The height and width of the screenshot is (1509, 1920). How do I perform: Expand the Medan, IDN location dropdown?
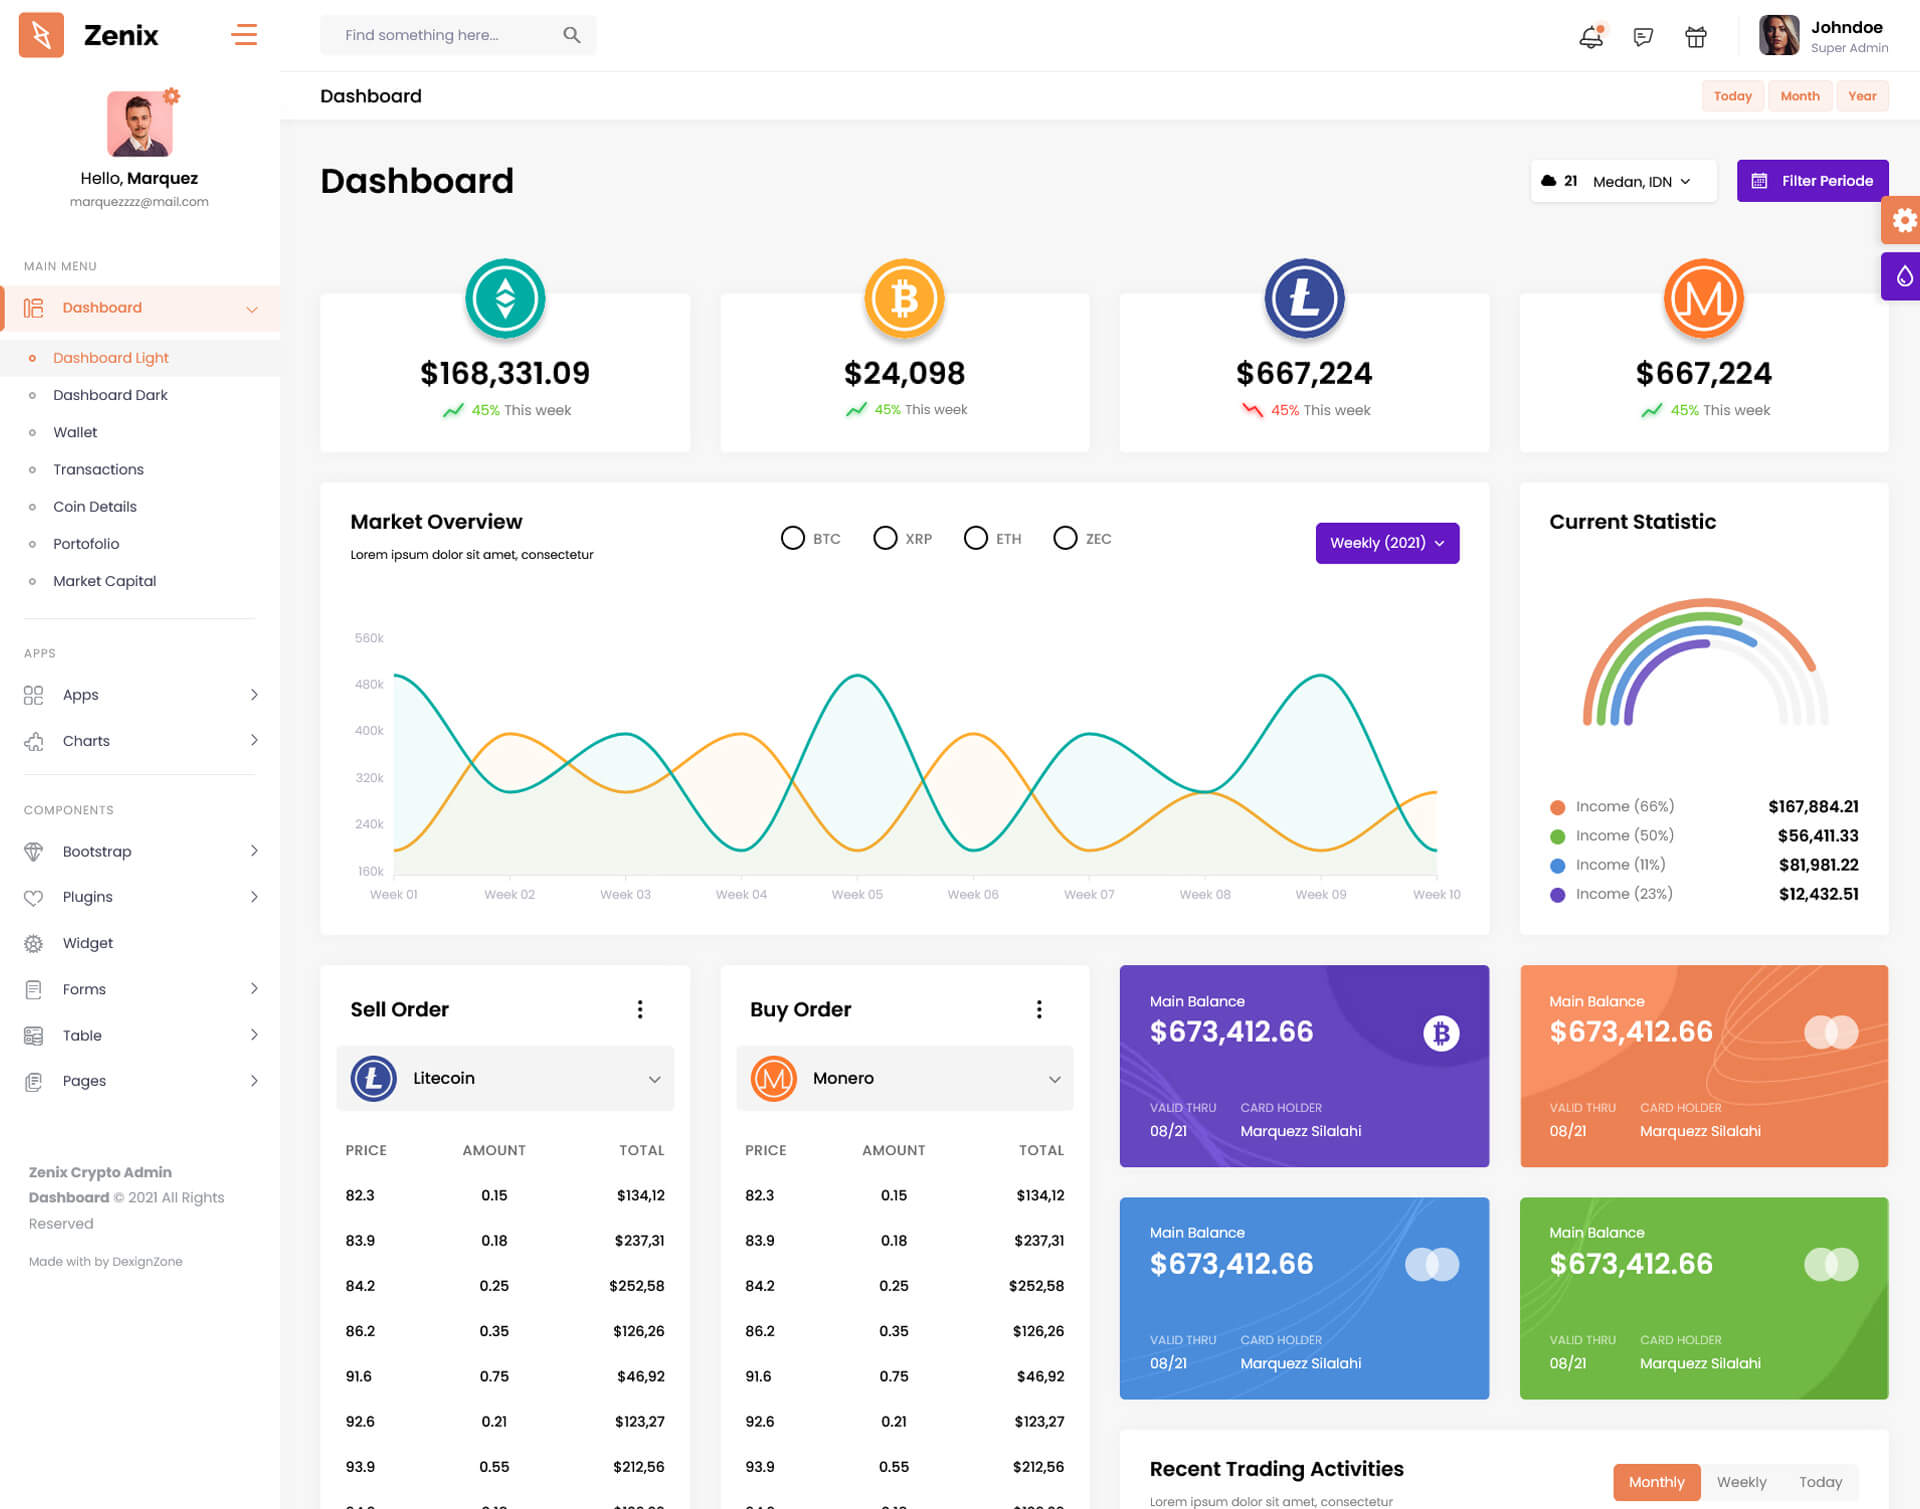[x=1640, y=181]
